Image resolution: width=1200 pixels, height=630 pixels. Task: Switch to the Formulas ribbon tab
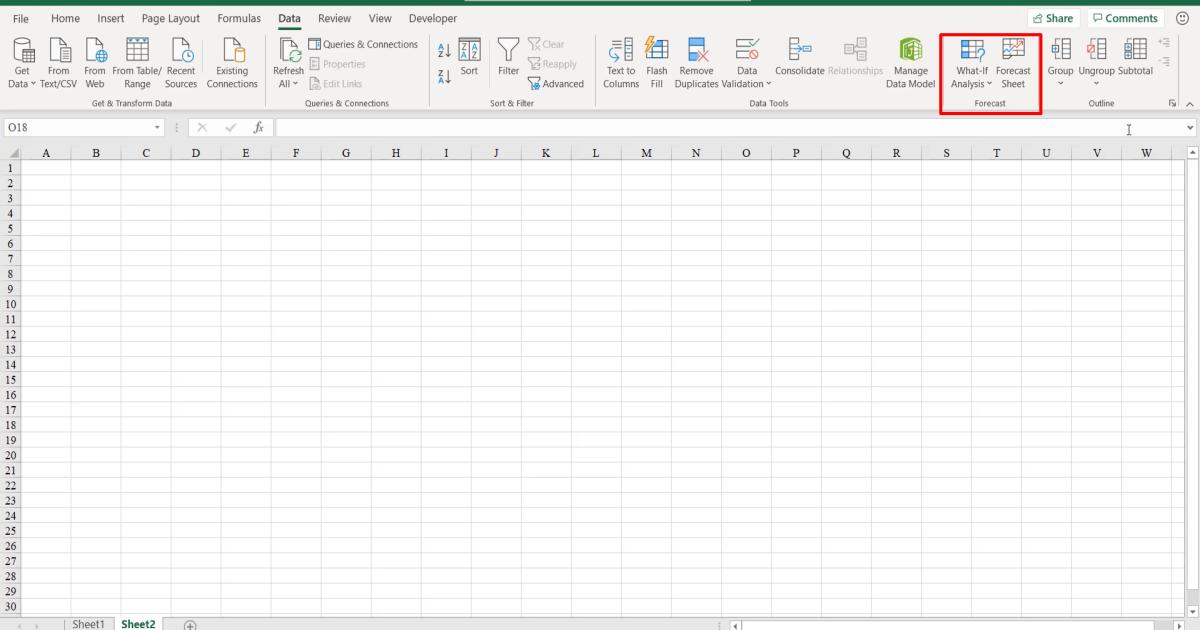[239, 18]
